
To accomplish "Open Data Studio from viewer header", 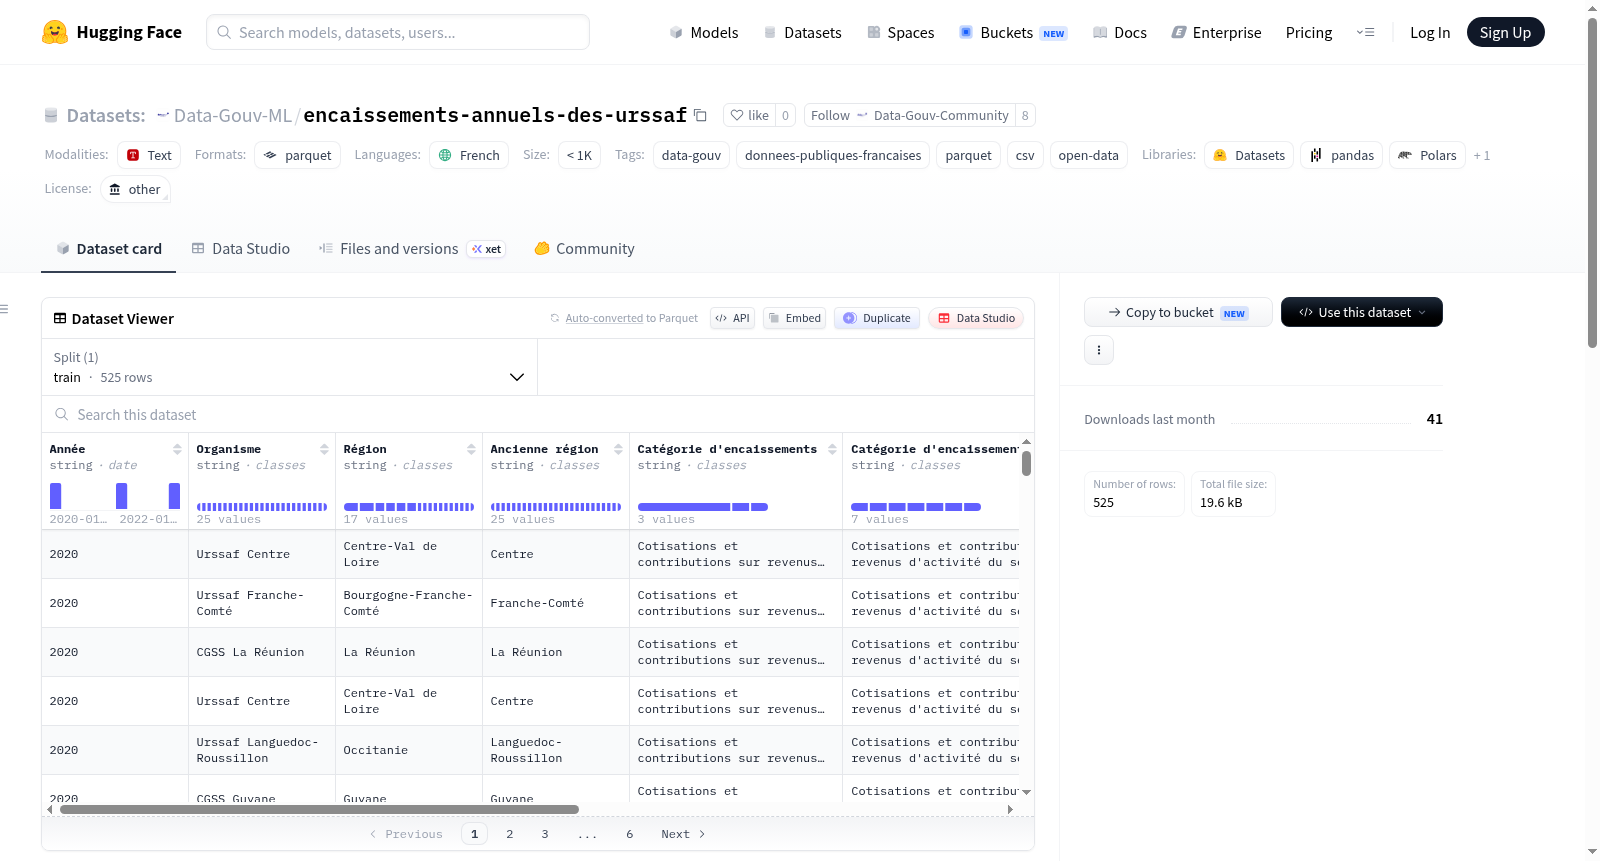I will tap(976, 318).
